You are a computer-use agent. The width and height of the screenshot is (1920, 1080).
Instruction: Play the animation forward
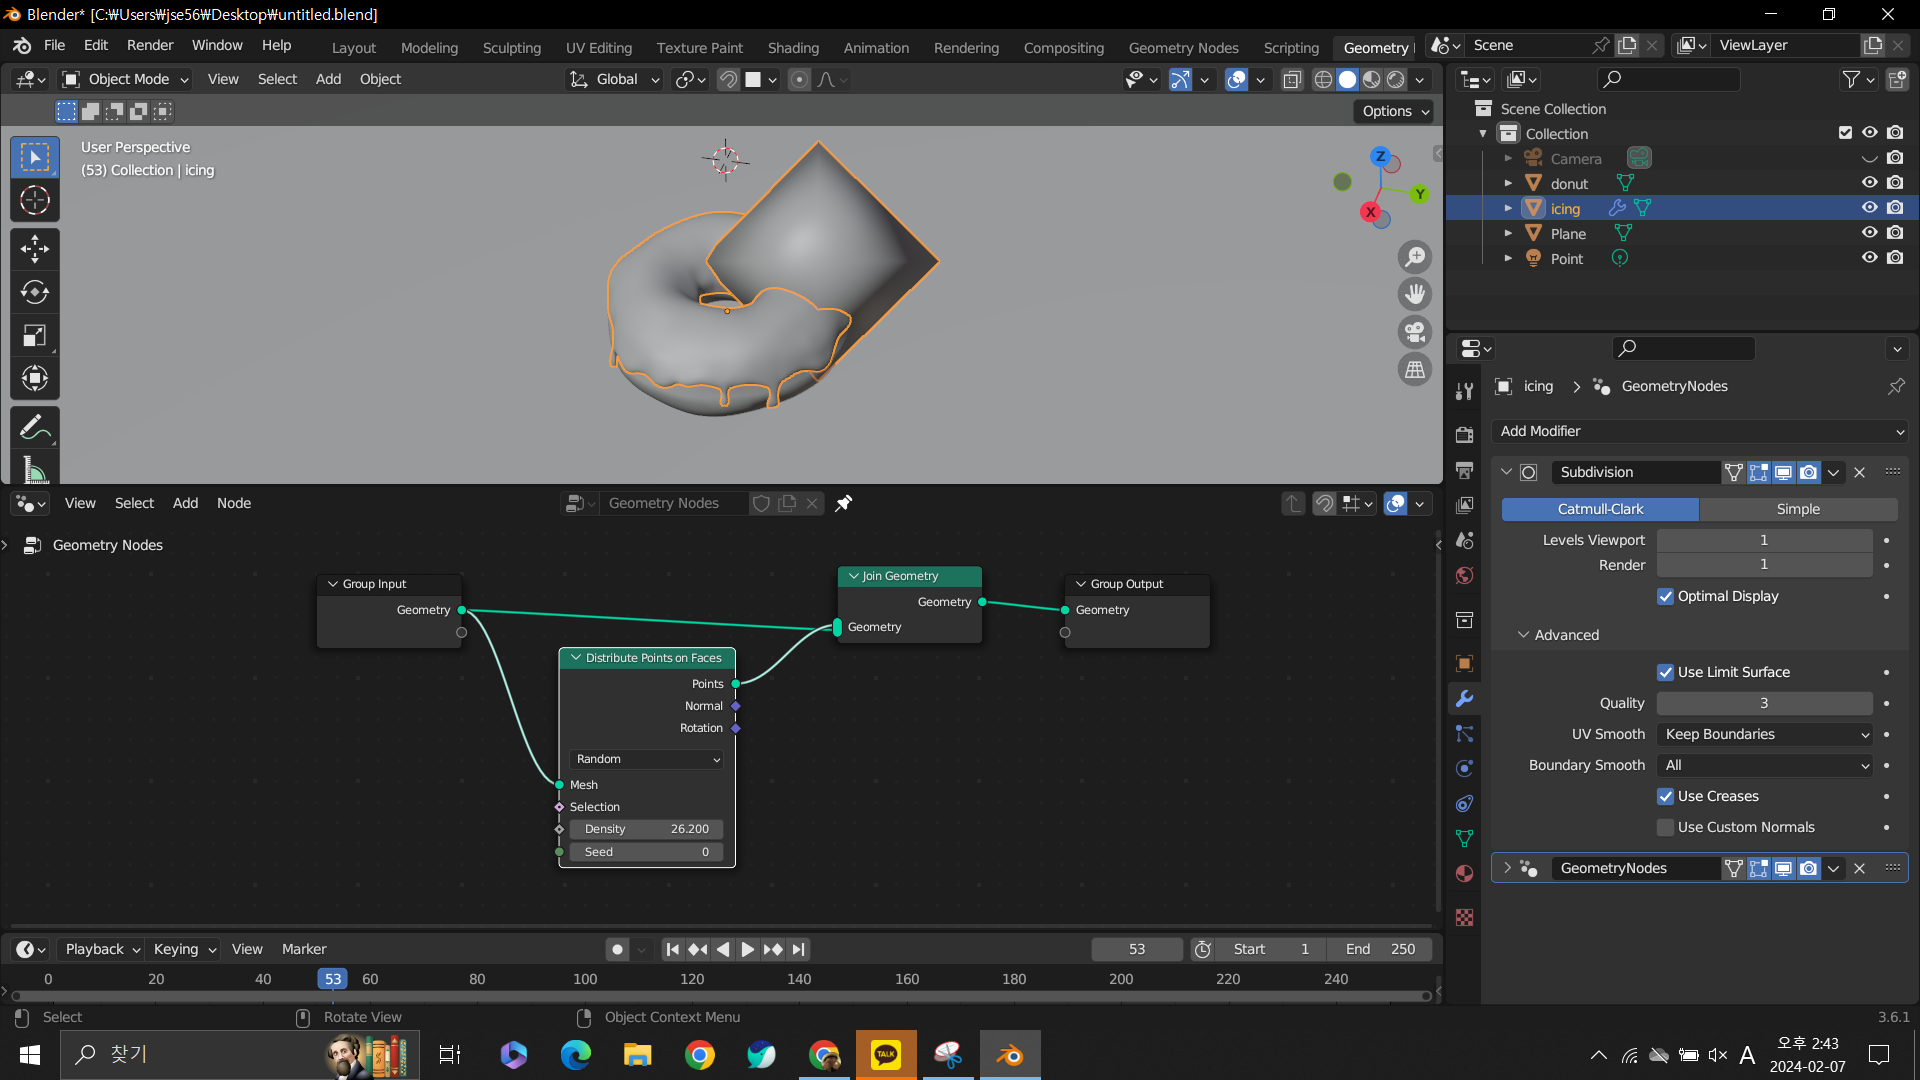click(x=747, y=949)
